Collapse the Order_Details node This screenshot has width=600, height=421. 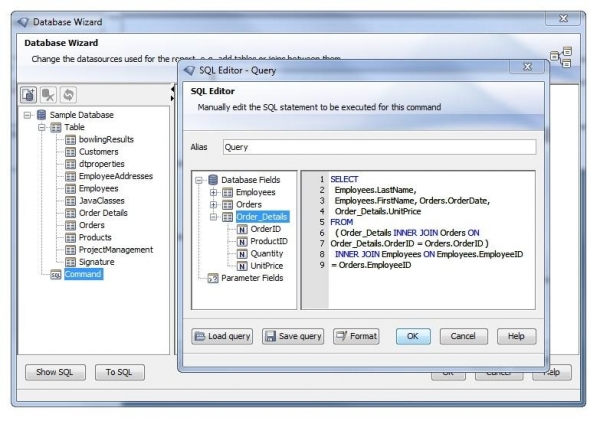coord(213,216)
